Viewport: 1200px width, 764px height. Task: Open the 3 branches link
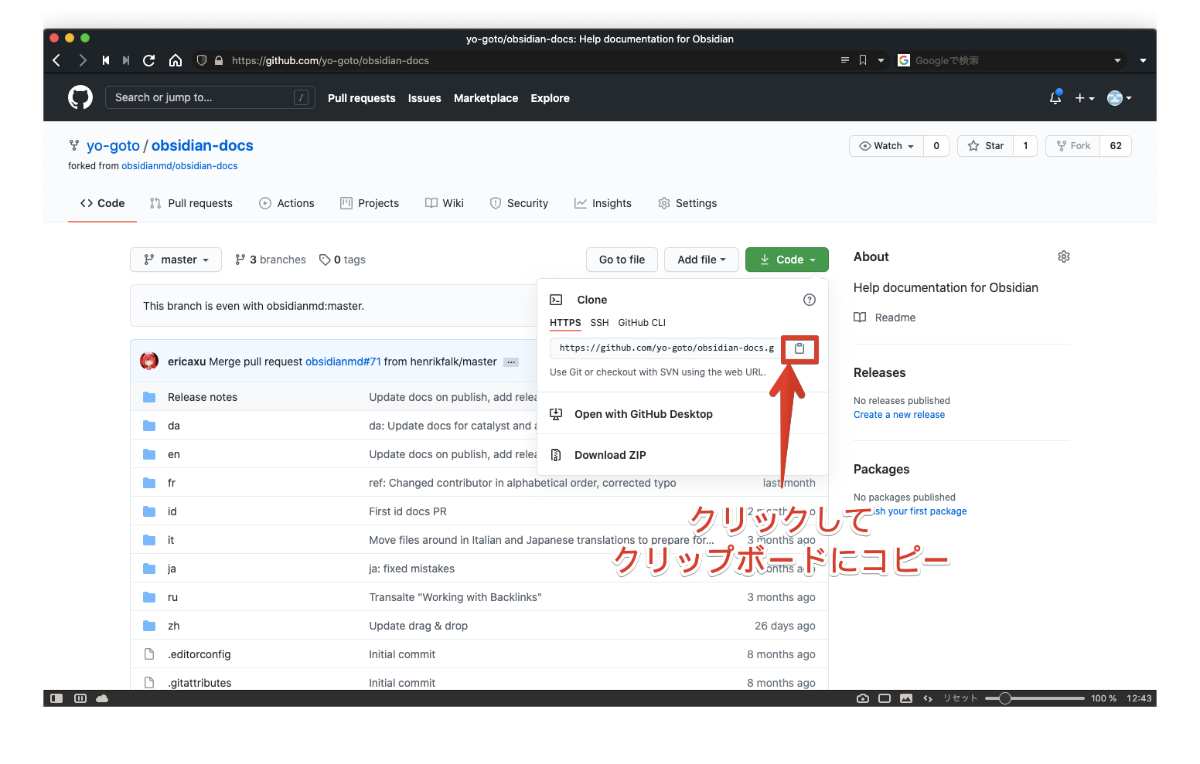pos(270,260)
